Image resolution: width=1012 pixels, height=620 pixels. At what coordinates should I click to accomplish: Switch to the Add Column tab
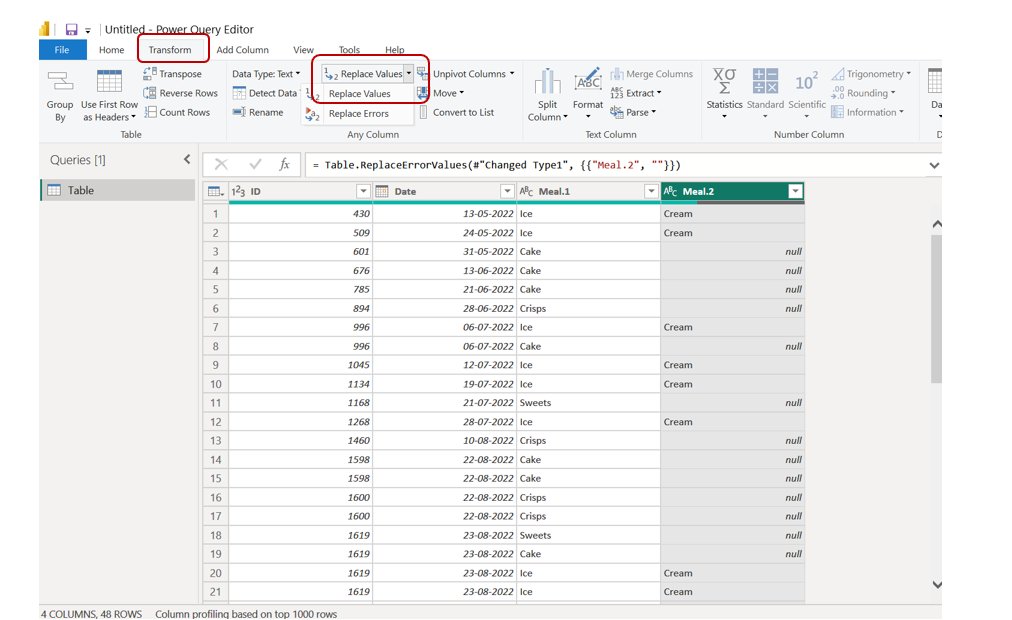click(242, 50)
